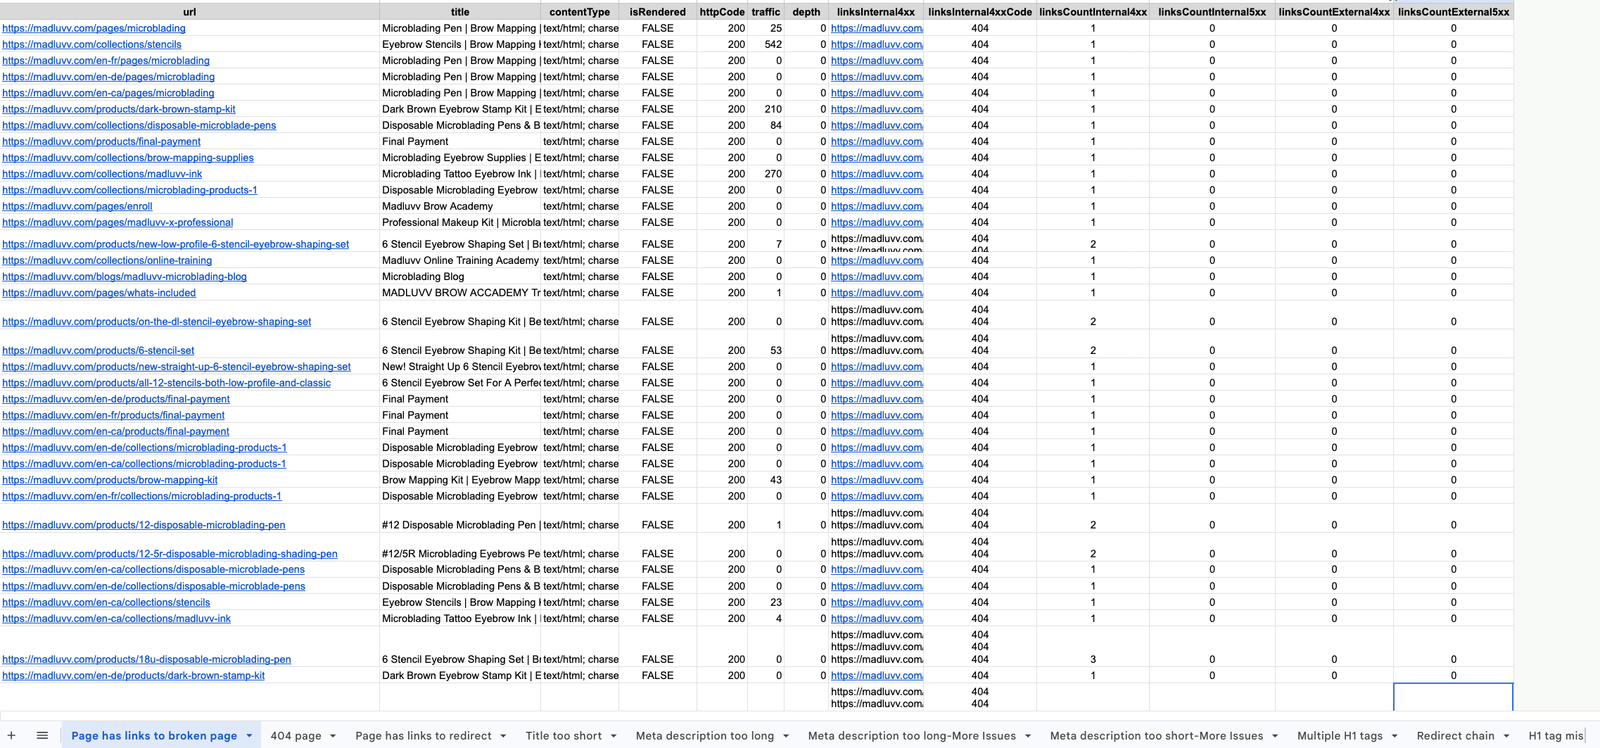Click the 'isRendered' column header
This screenshot has width=1600, height=748.
657,12
